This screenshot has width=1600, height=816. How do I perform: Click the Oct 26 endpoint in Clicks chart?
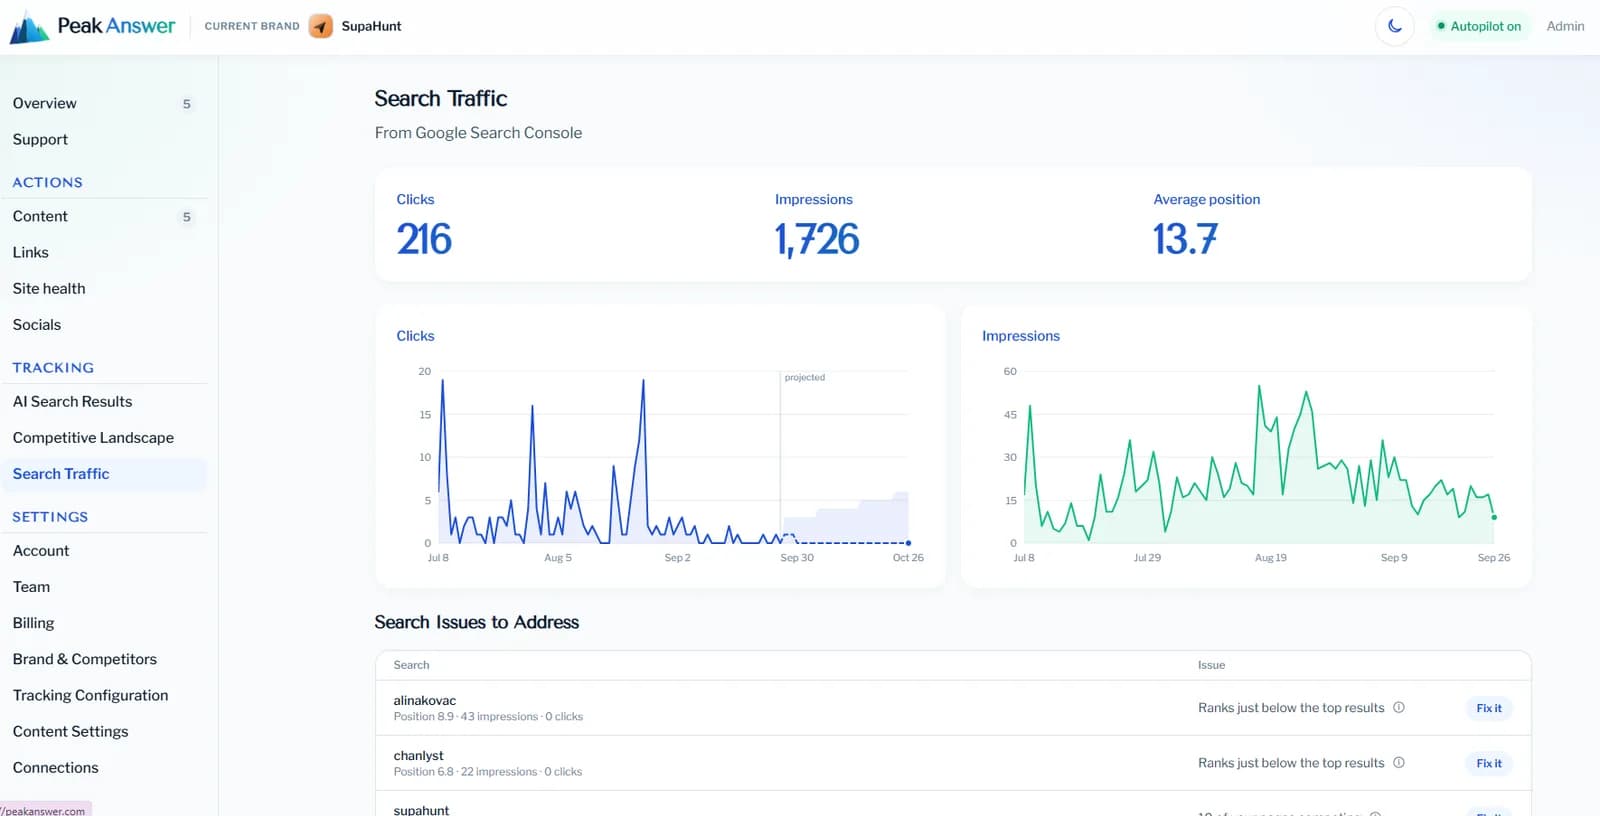click(908, 543)
